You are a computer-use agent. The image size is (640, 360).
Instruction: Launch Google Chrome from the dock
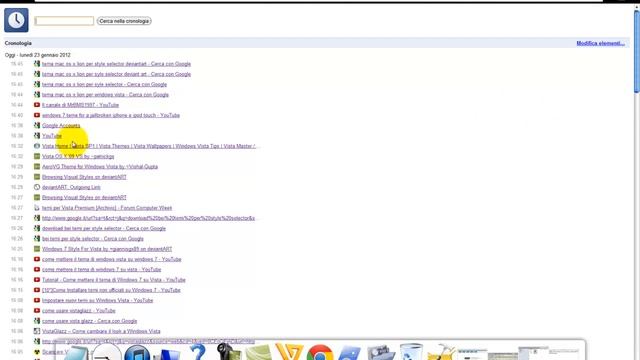(320, 352)
